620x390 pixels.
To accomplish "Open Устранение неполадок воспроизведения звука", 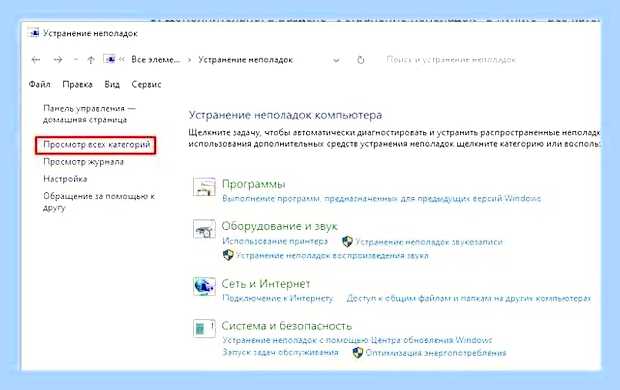I will click(332, 256).
